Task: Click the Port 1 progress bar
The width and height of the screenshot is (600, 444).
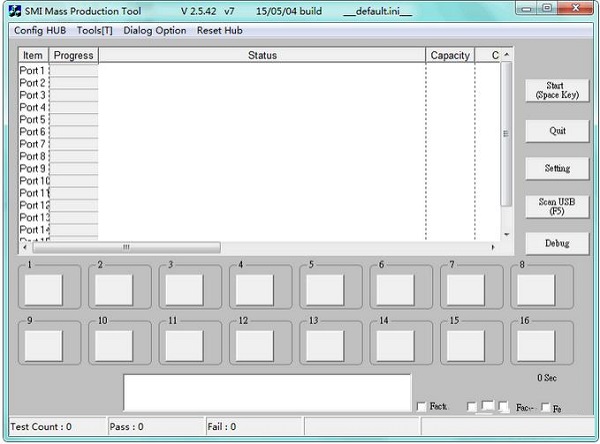Action: [x=74, y=70]
